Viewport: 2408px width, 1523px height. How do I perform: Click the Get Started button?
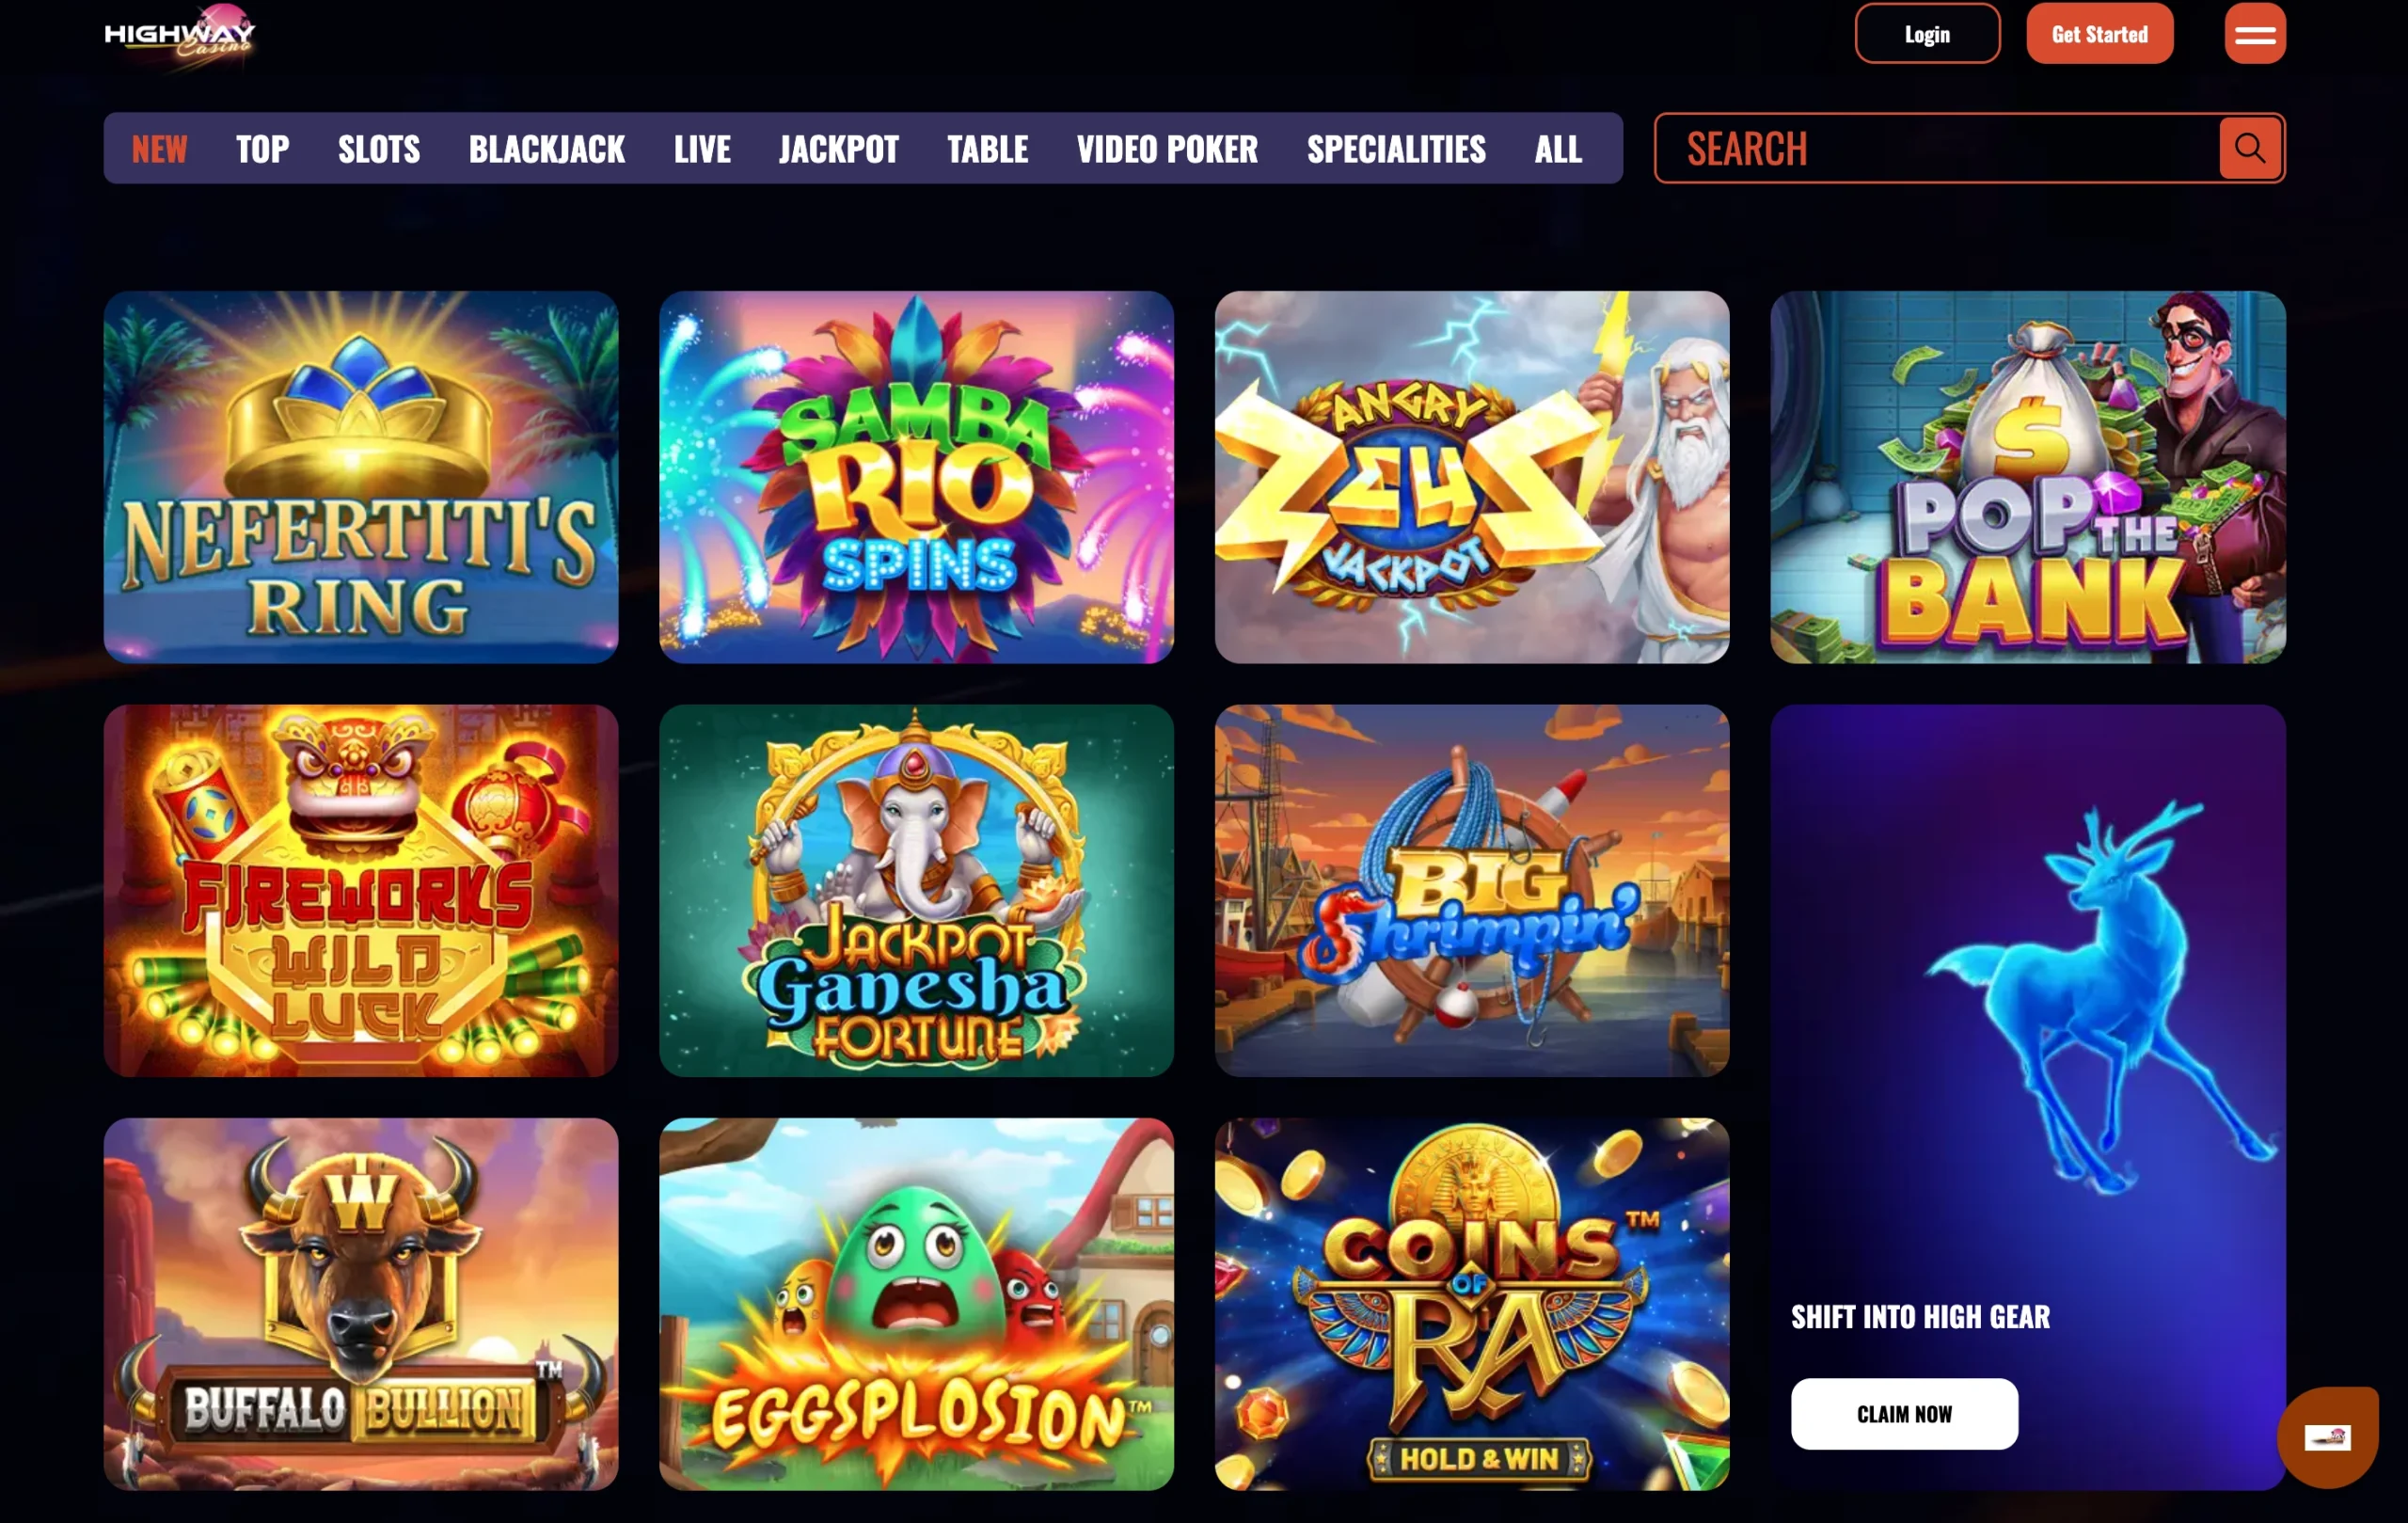click(x=2099, y=34)
